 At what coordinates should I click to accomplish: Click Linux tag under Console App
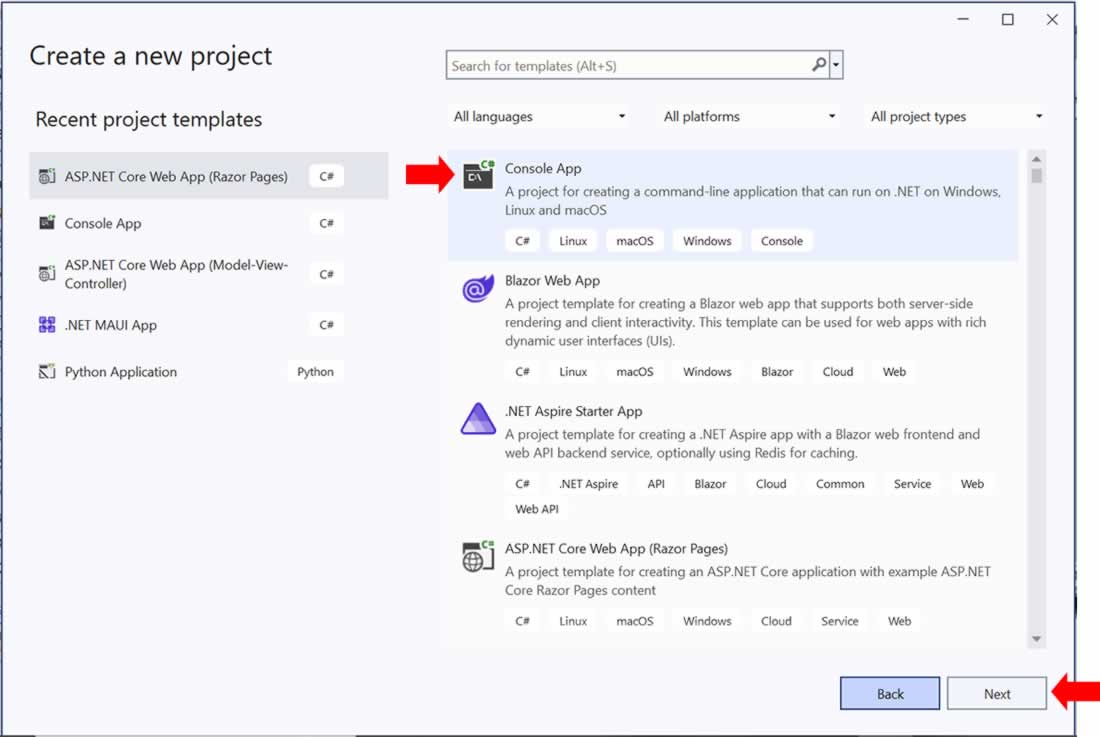(572, 241)
